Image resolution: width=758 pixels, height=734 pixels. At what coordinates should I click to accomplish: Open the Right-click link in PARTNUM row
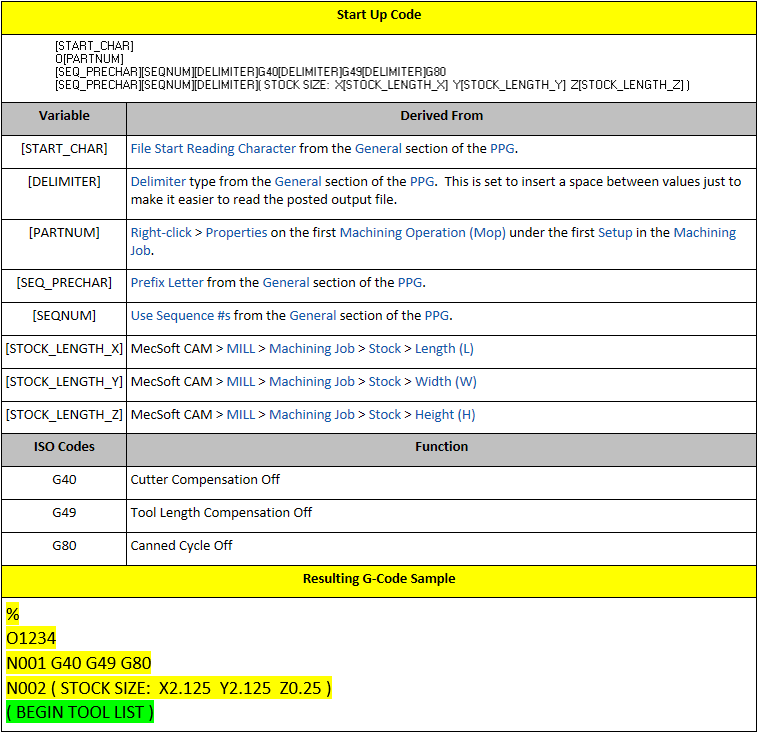point(161,232)
